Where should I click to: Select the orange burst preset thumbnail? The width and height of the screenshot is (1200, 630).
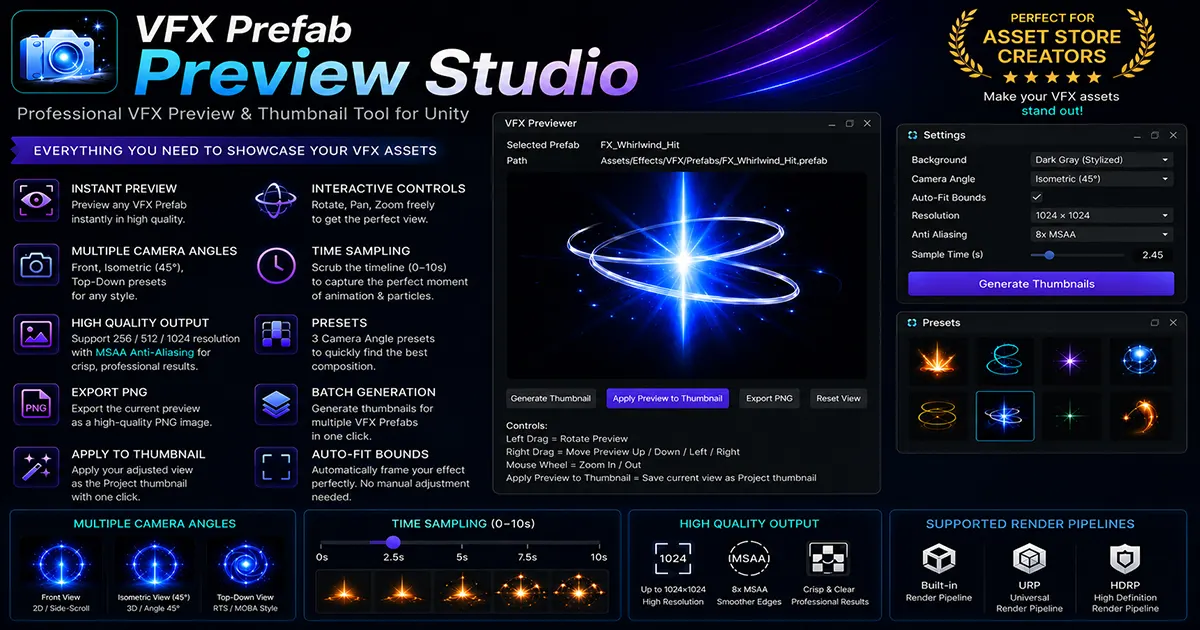pos(940,360)
